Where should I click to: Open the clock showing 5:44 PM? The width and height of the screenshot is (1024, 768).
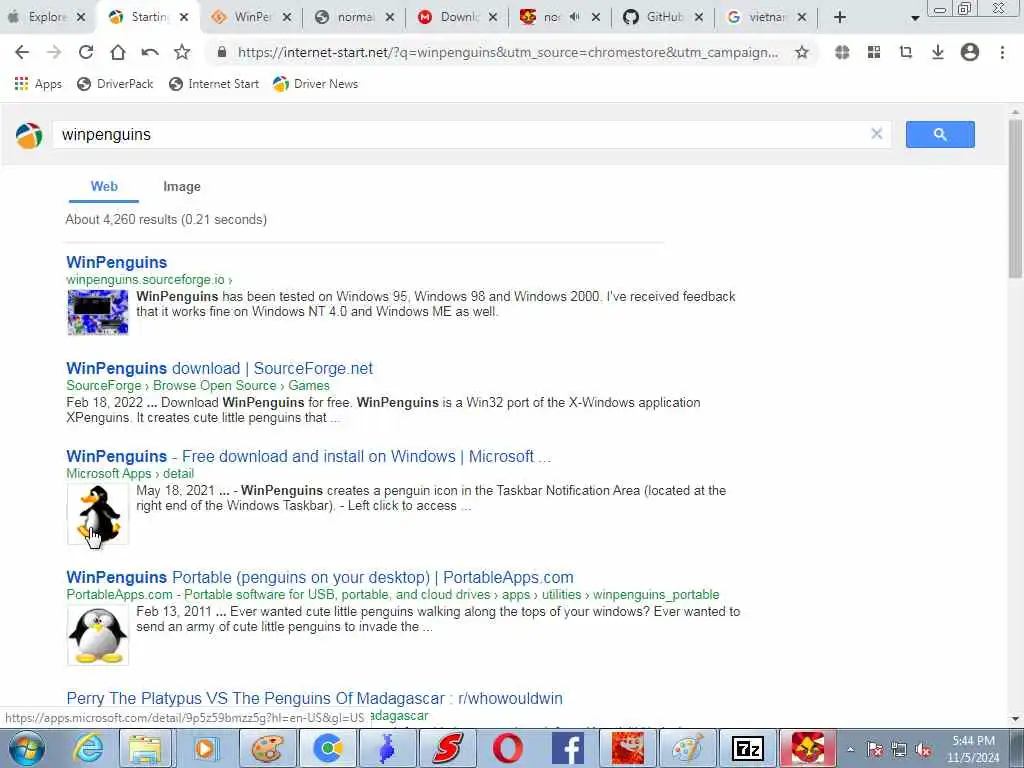[x=973, y=749]
